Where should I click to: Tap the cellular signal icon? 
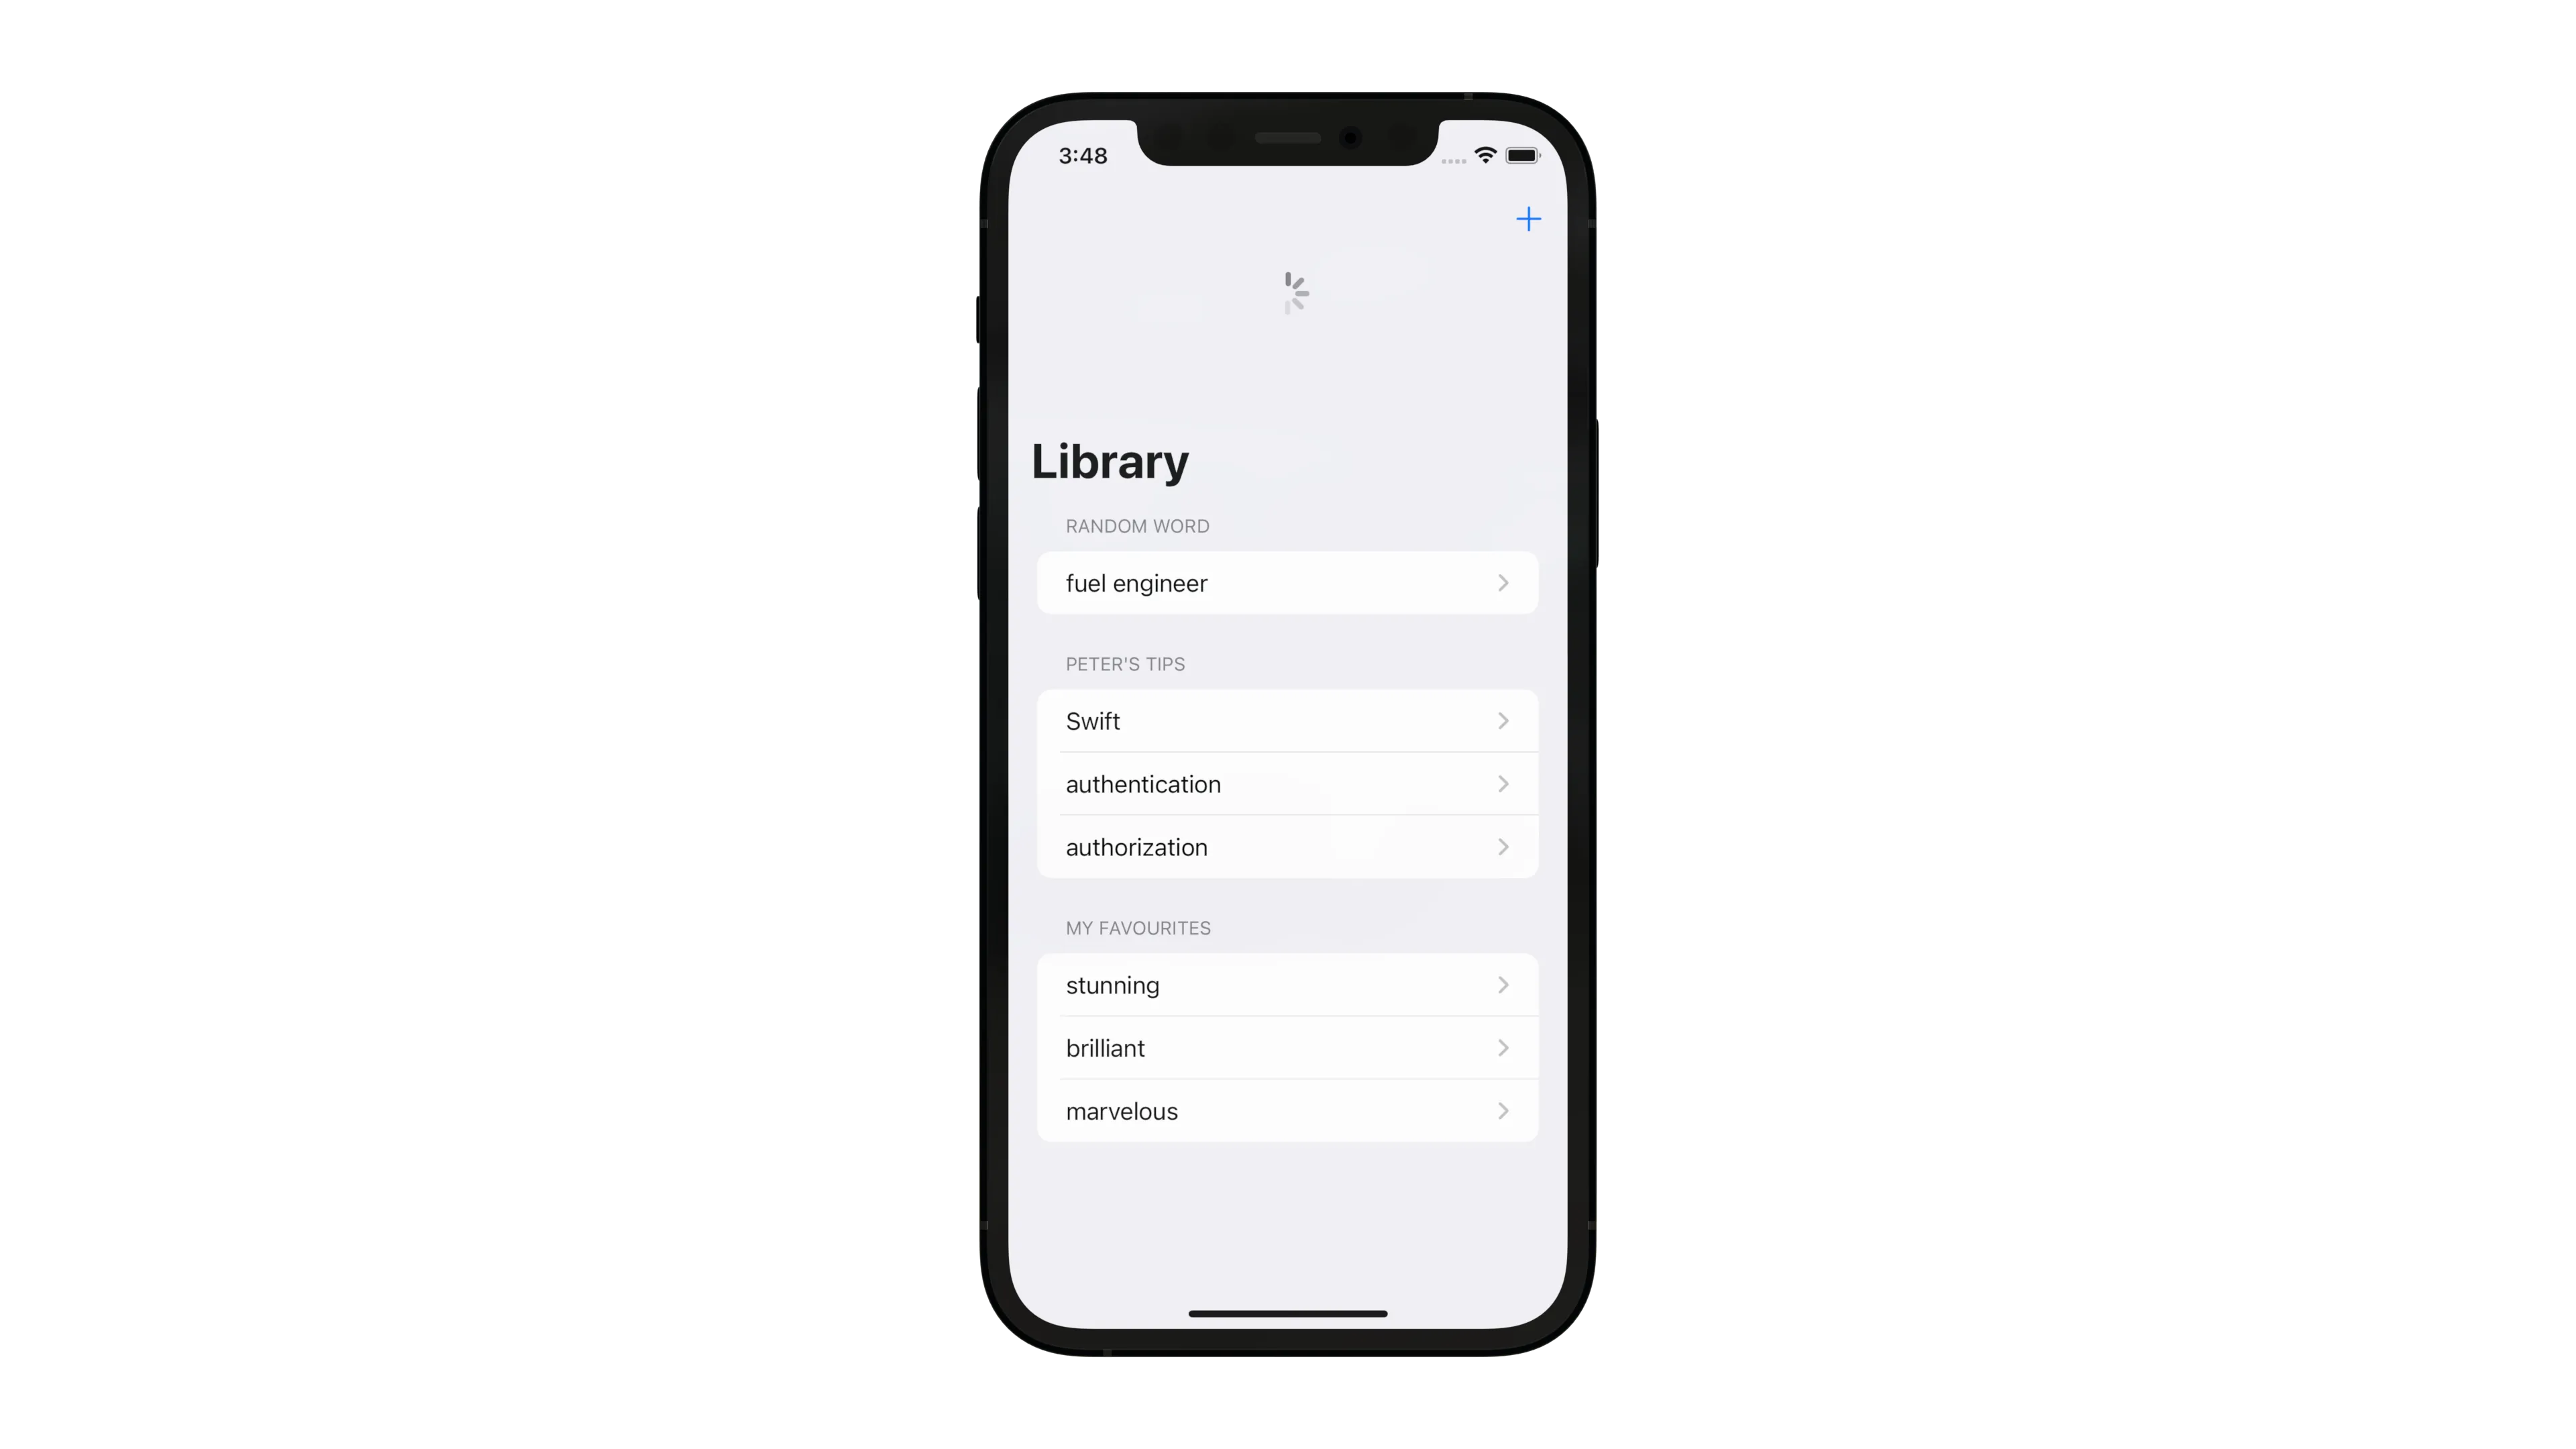click(x=1451, y=158)
